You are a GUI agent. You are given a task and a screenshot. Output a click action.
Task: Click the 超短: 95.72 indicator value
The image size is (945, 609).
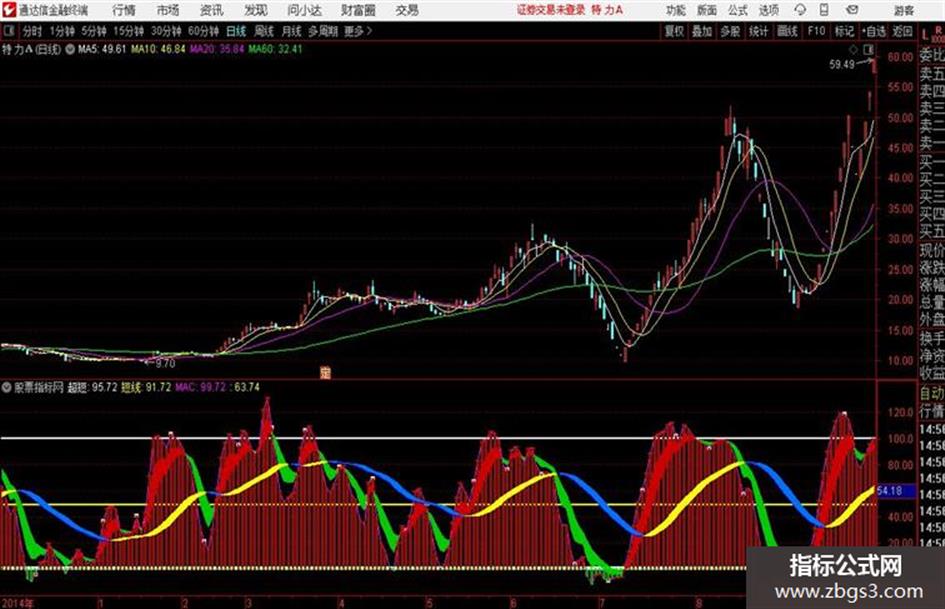point(92,387)
